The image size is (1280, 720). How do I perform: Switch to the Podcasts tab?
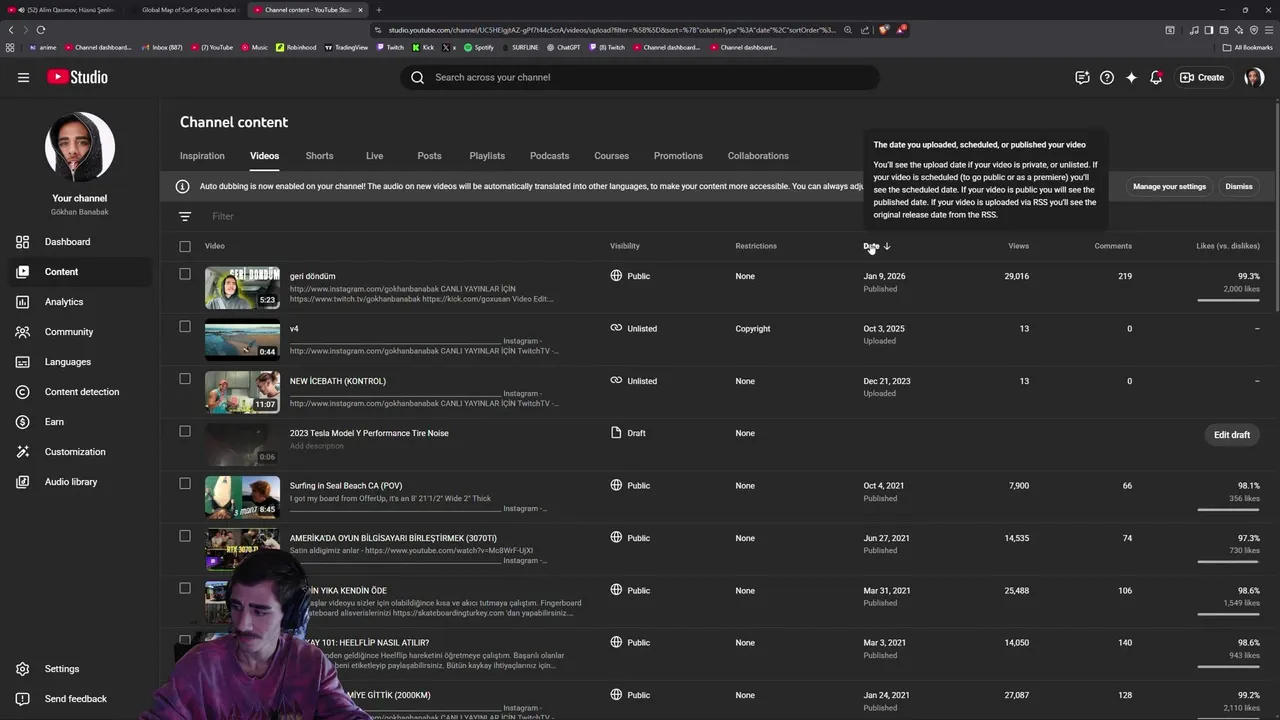click(549, 156)
